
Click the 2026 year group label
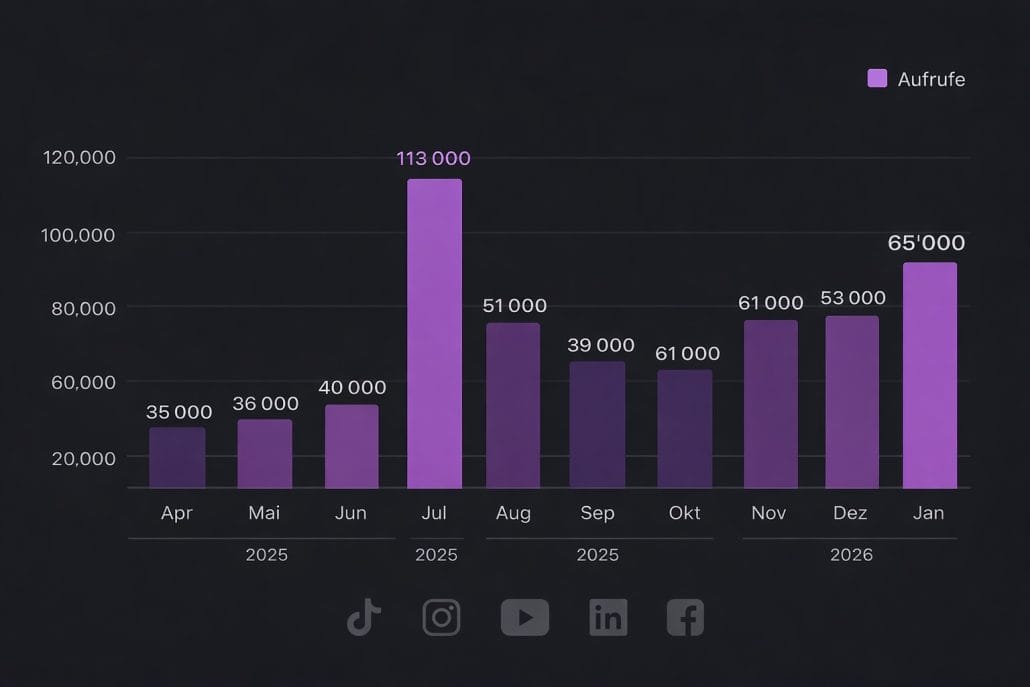(x=851, y=554)
